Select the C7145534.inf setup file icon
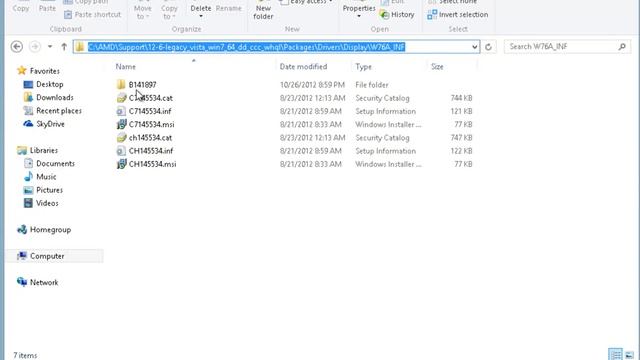The width and height of the screenshot is (640, 360). [x=121, y=111]
